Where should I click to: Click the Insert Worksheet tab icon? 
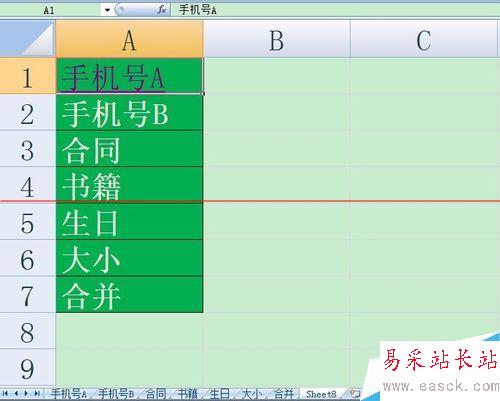coord(355,394)
